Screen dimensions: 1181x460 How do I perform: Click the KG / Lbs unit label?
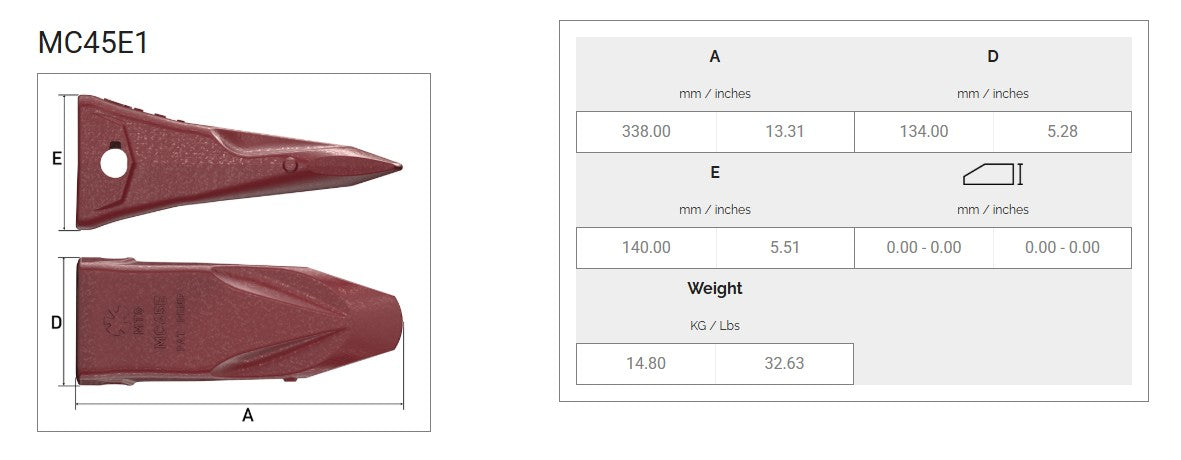715,326
